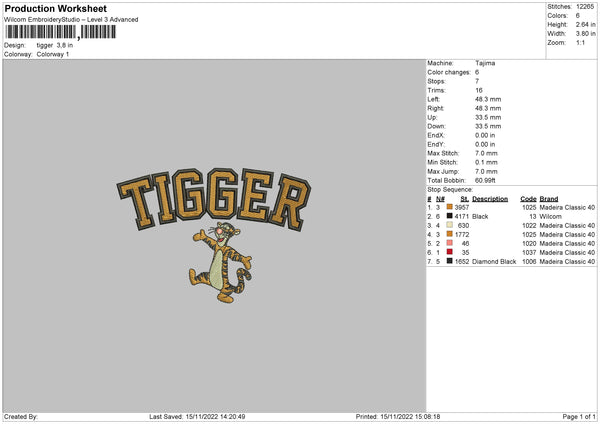Click the Width value 3.80 in
This screenshot has width=600, height=424.
[585, 34]
